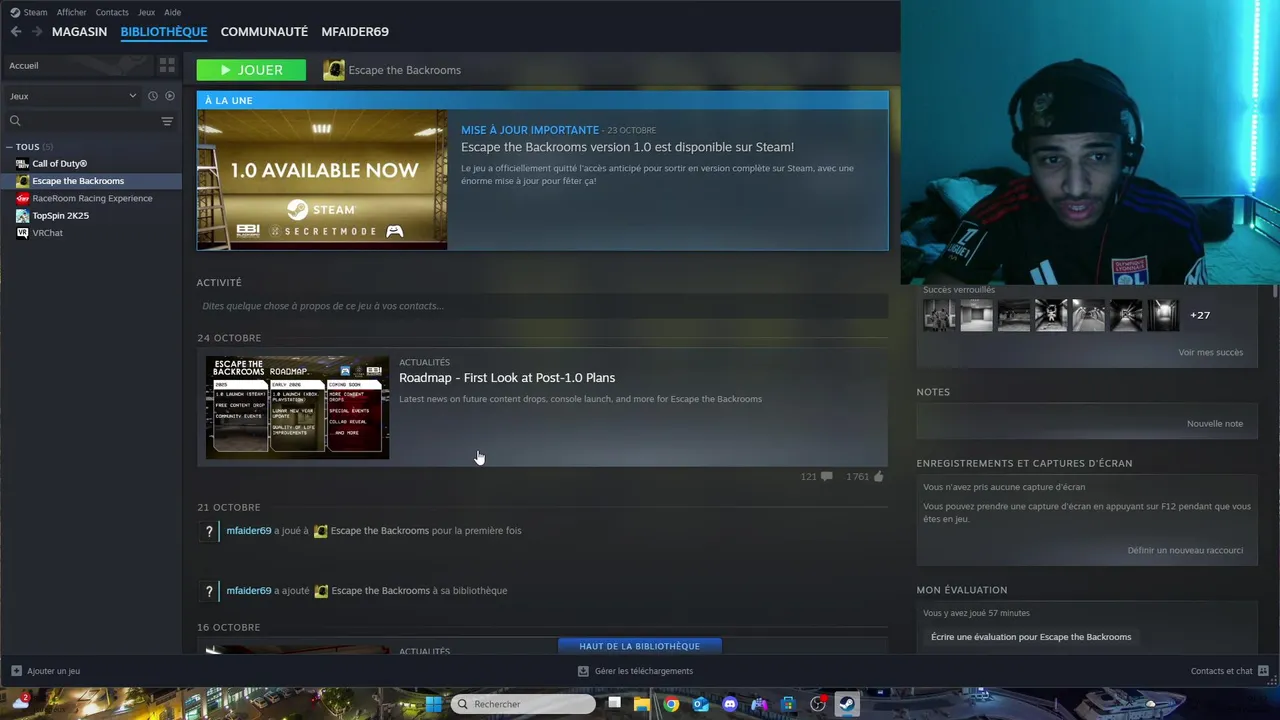Click first locked achievement thumbnail
This screenshot has width=1280, height=720.
[939, 315]
